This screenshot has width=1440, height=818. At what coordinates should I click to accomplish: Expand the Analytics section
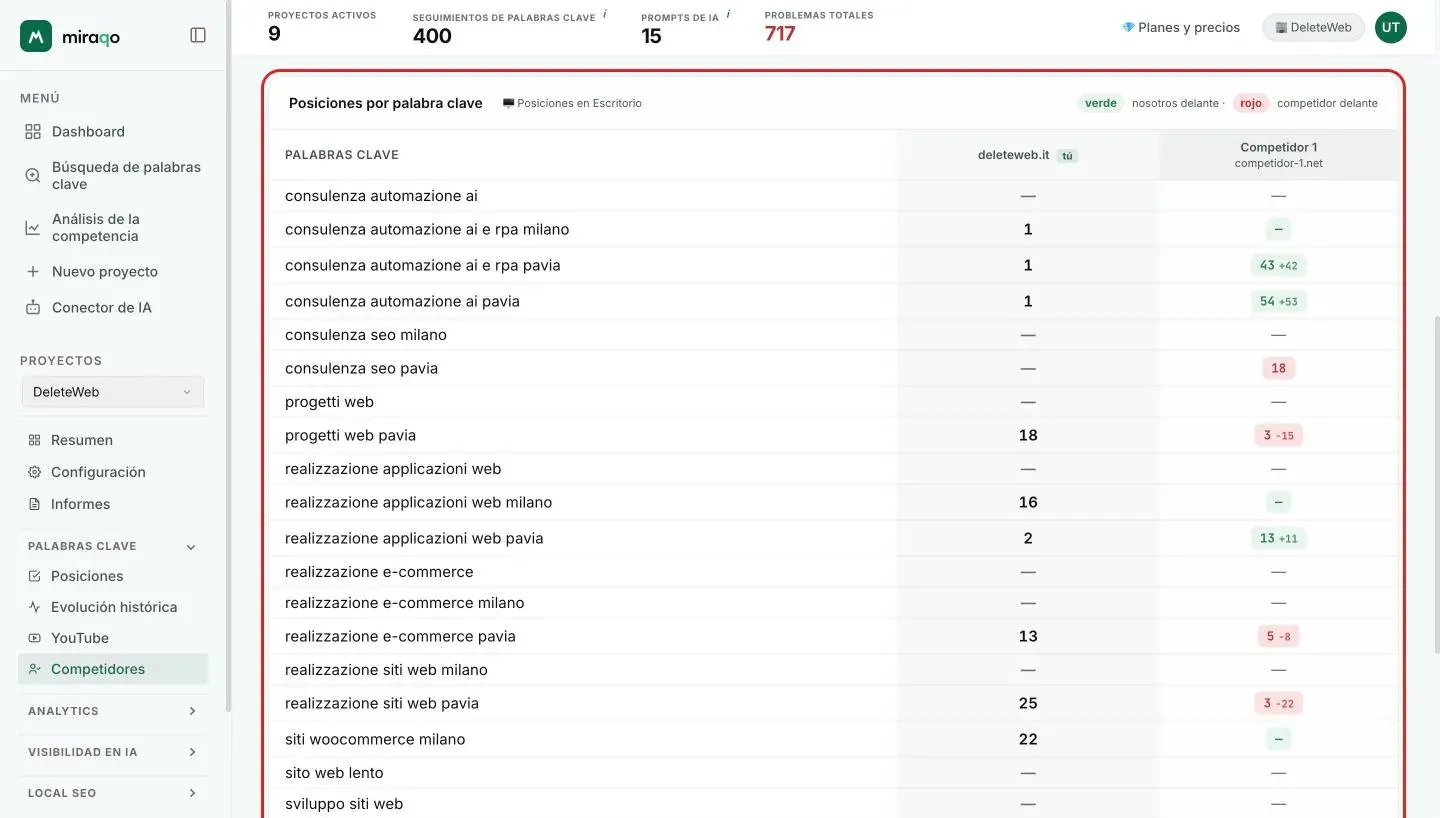[192, 711]
